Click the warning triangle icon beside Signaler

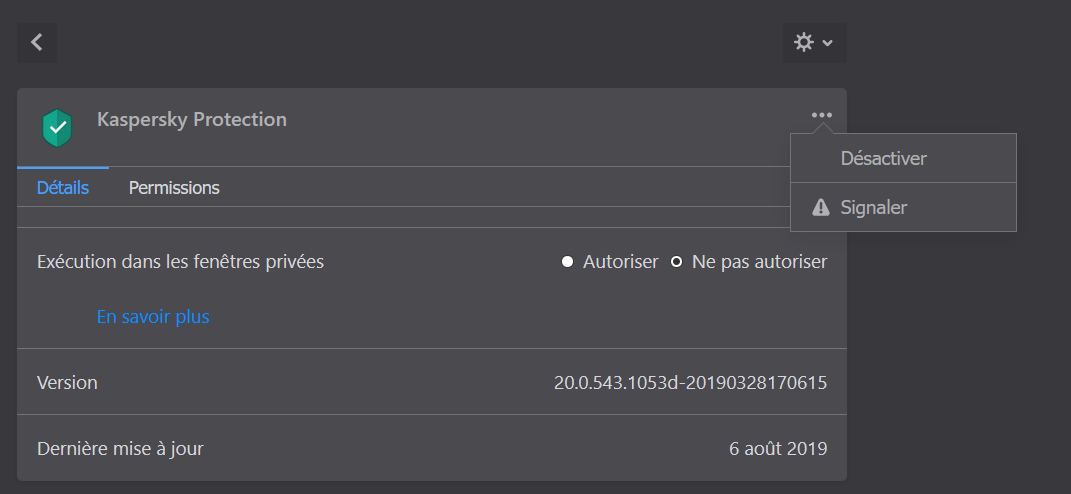821,207
